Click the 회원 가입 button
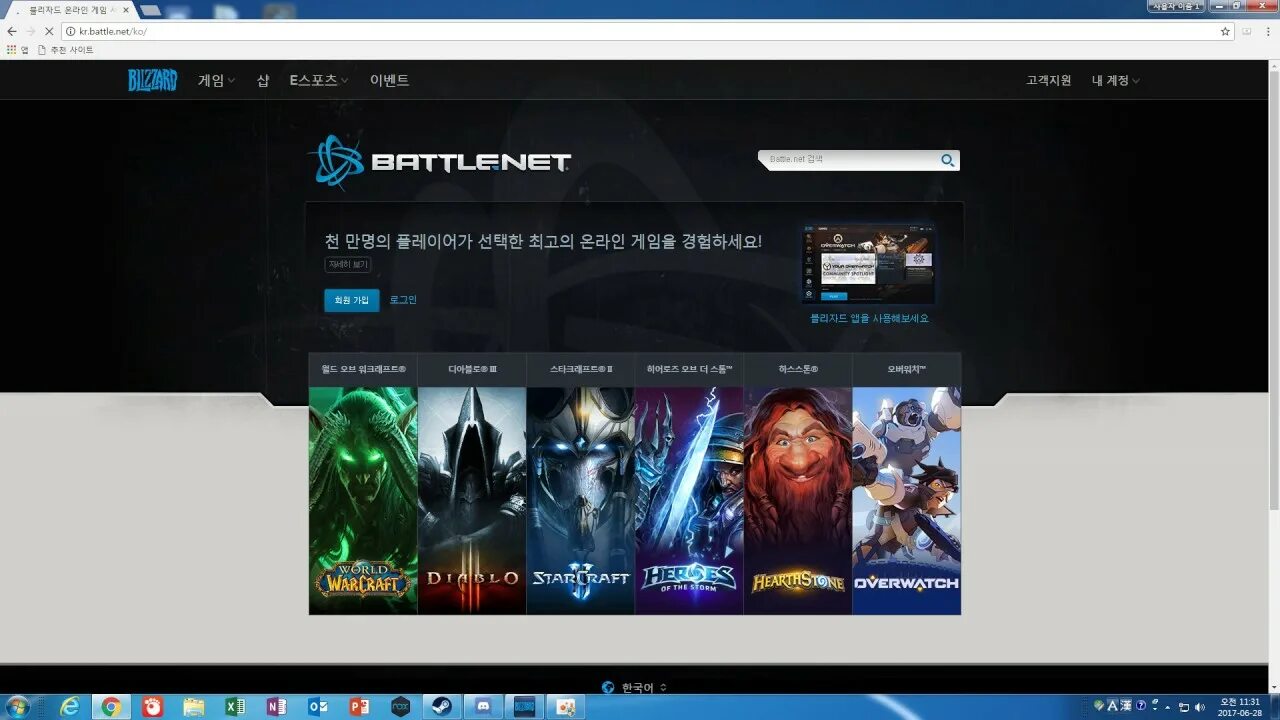Viewport: 1280px width, 720px height. click(352, 300)
